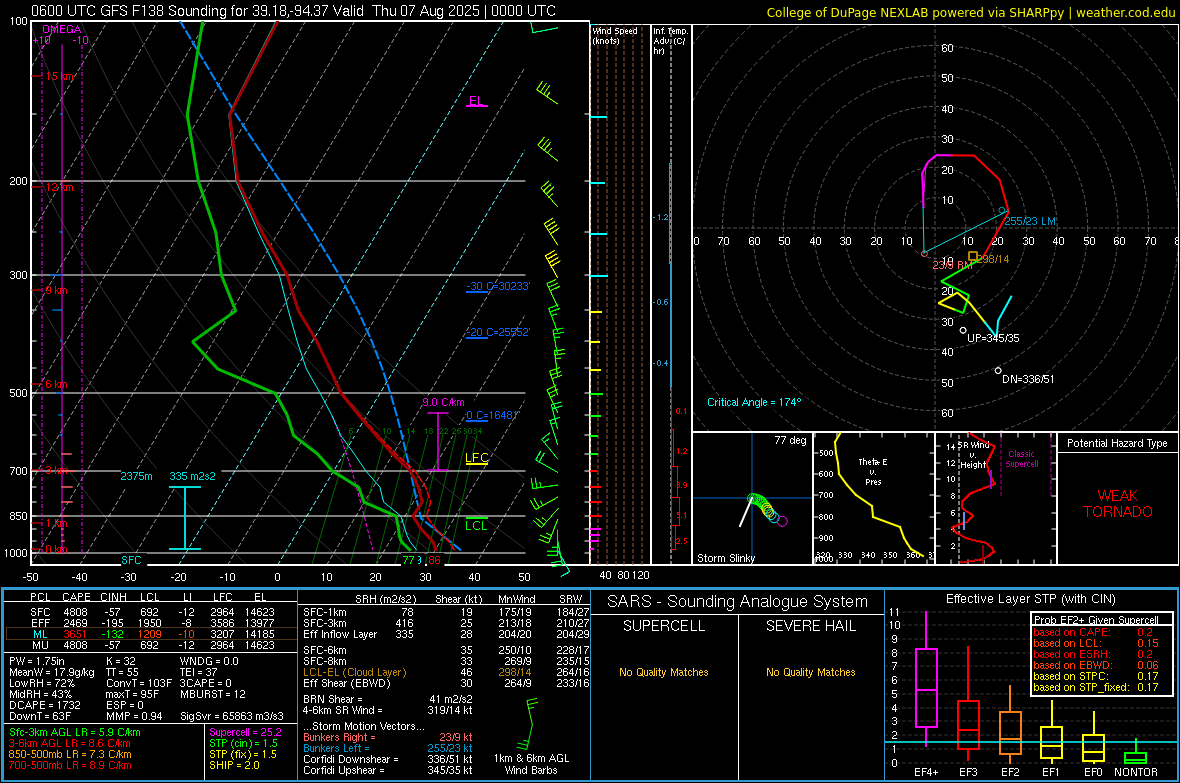Viewport: 1180px width, 783px height.
Task: Select the magenta EL level marker
Action: click(476, 101)
